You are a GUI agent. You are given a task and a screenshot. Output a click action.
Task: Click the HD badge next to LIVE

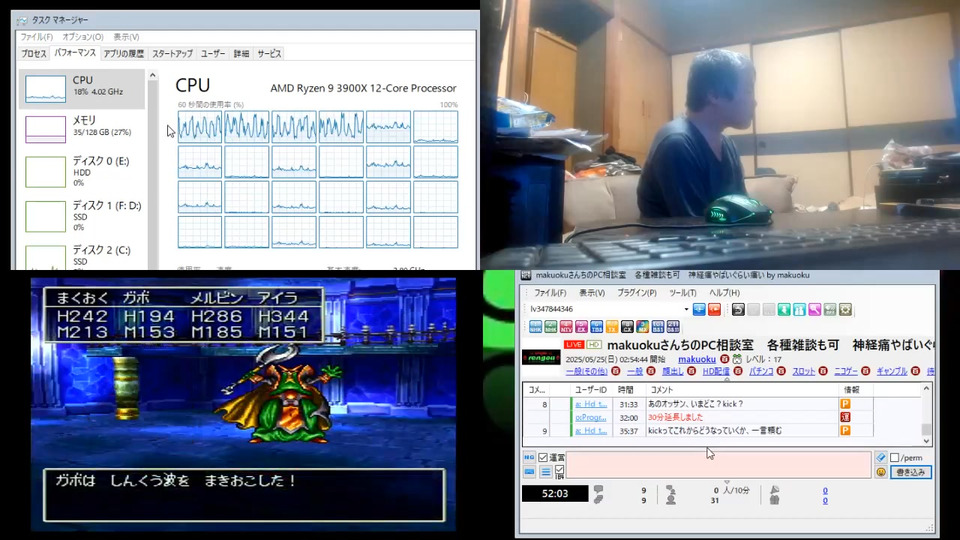594,345
